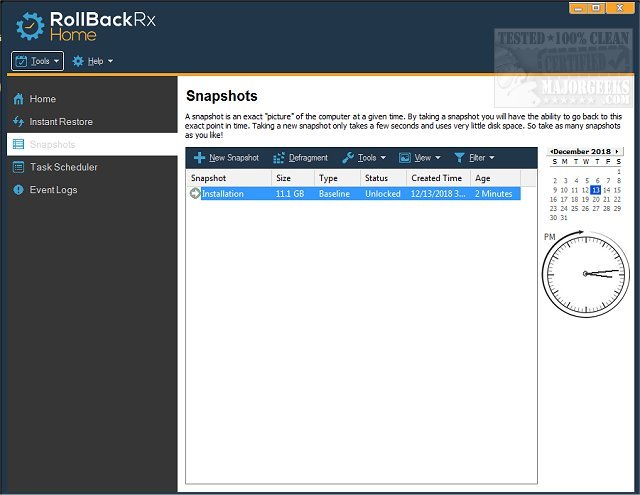Click the 2 Minutes age cell
Viewport: 640px width, 495px height.
pos(493,193)
